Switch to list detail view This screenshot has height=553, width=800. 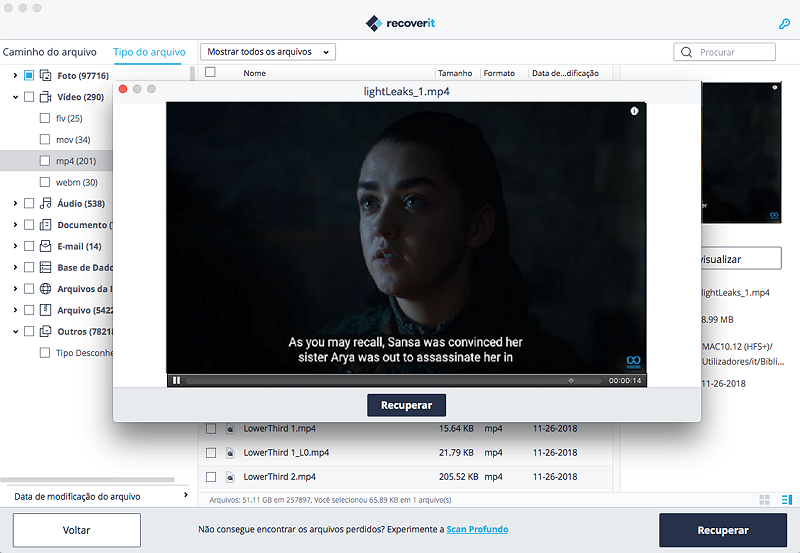[x=787, y=499]
